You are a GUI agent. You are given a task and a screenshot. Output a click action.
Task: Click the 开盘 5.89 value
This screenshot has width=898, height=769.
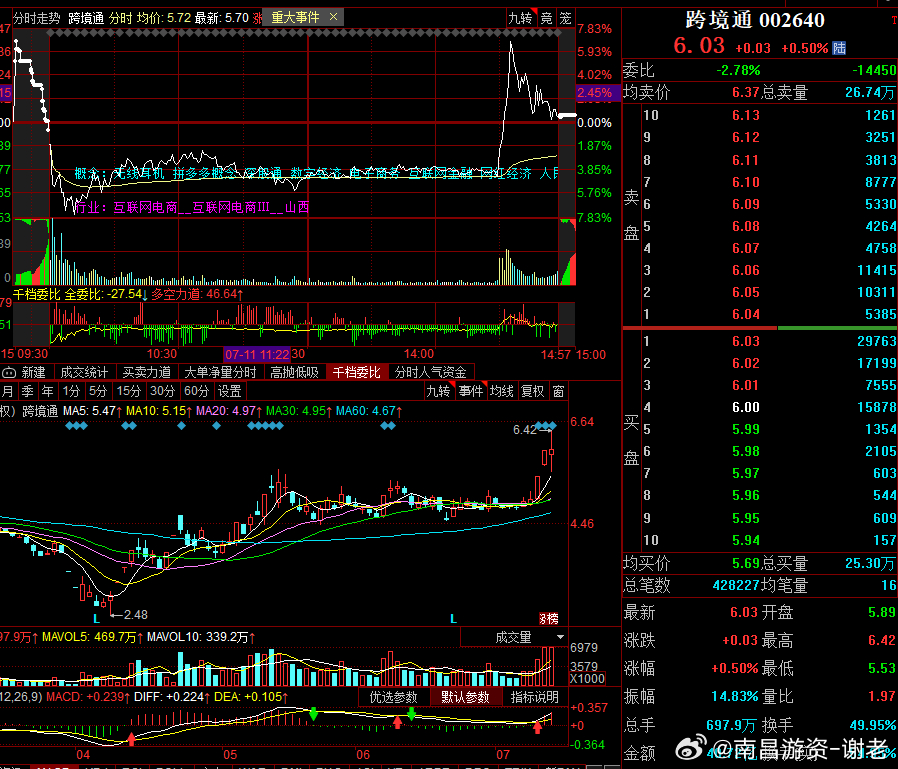coord(881,612)
